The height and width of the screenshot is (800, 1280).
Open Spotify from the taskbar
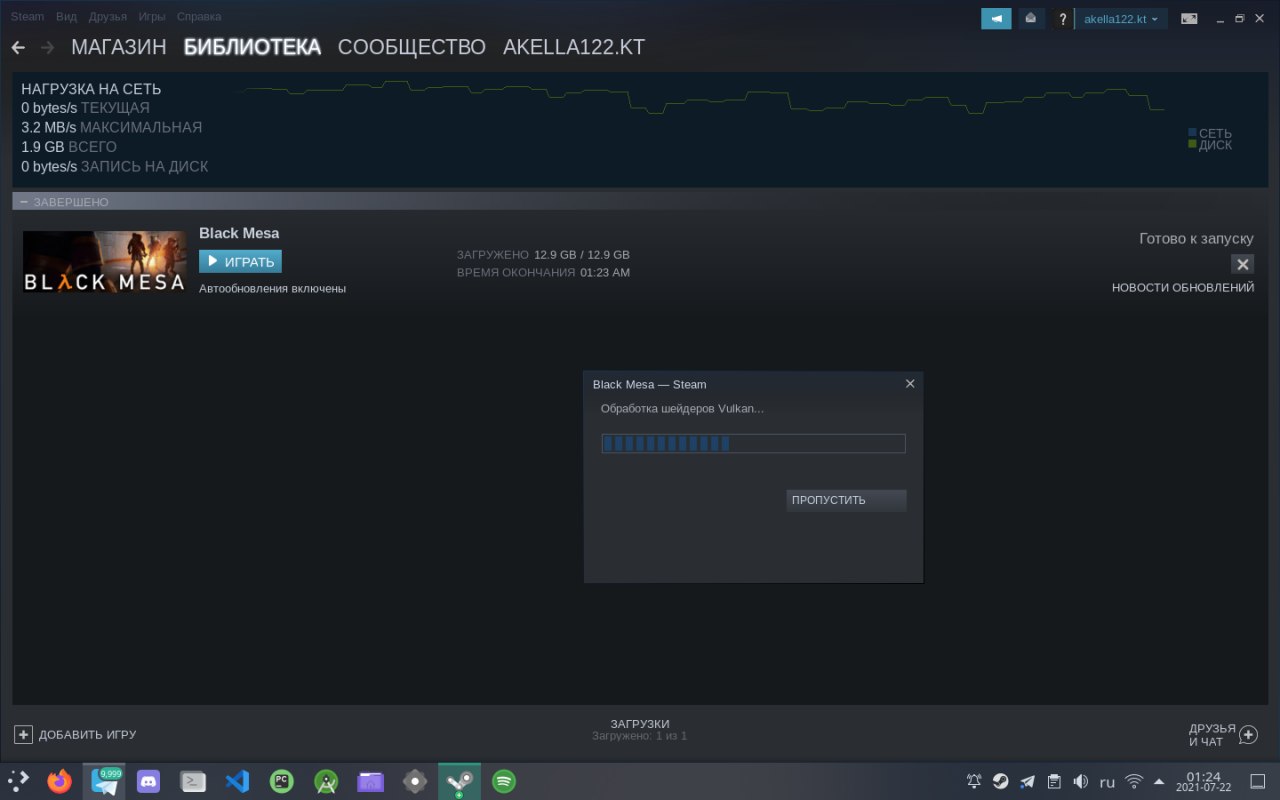point(504,781)
